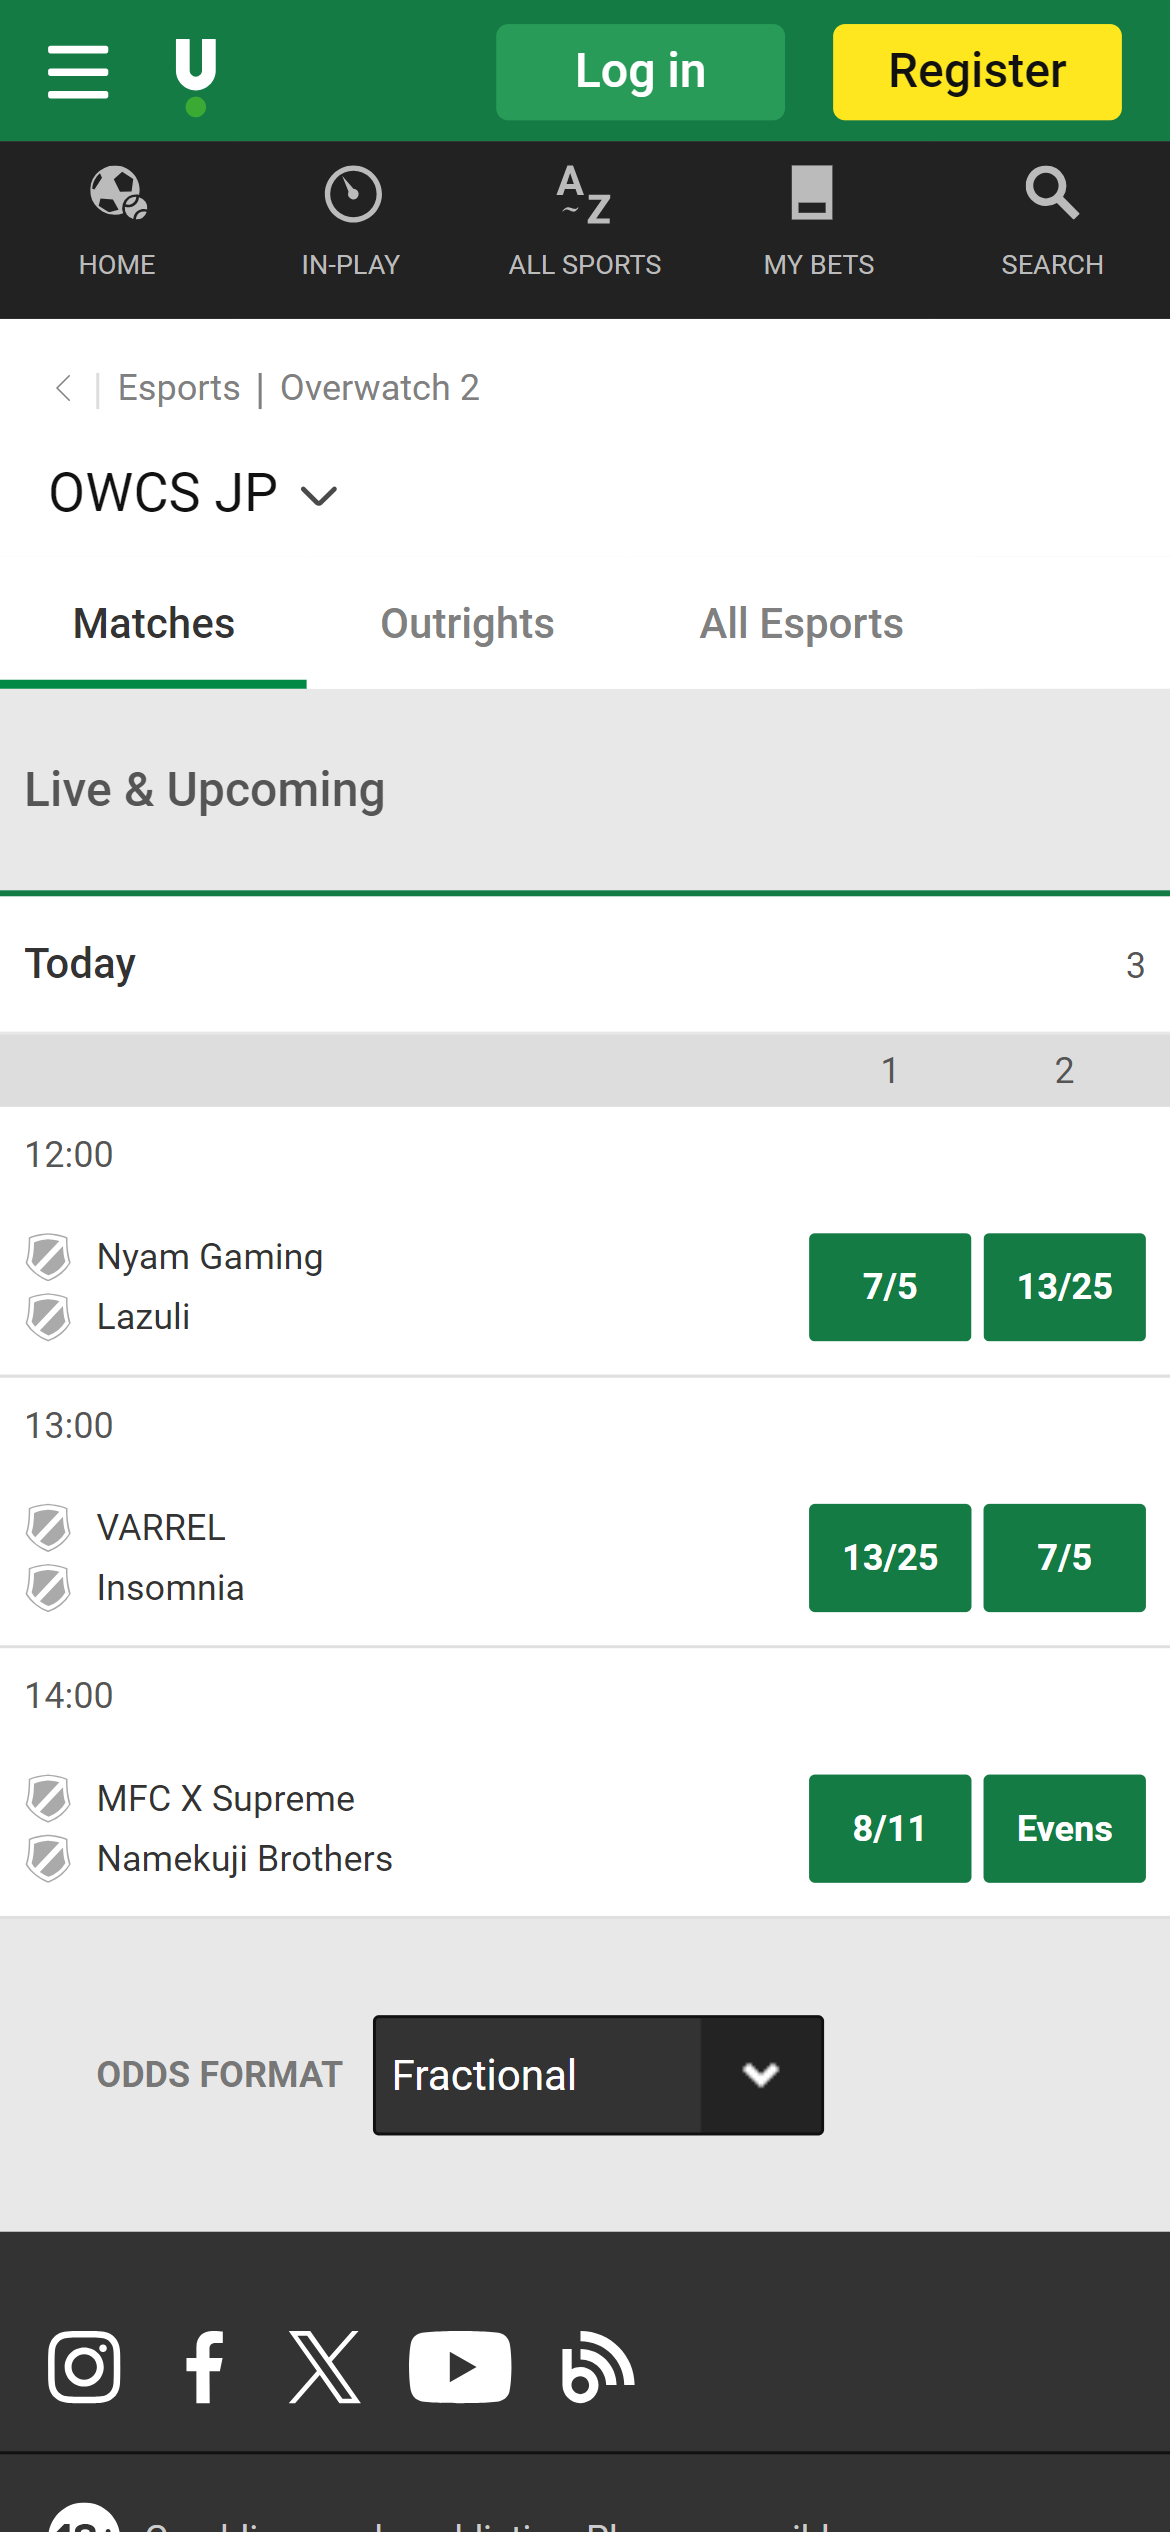1170x2532 pixels.
Task: Go back using the breadcrumb arrow
Action: 63,388
